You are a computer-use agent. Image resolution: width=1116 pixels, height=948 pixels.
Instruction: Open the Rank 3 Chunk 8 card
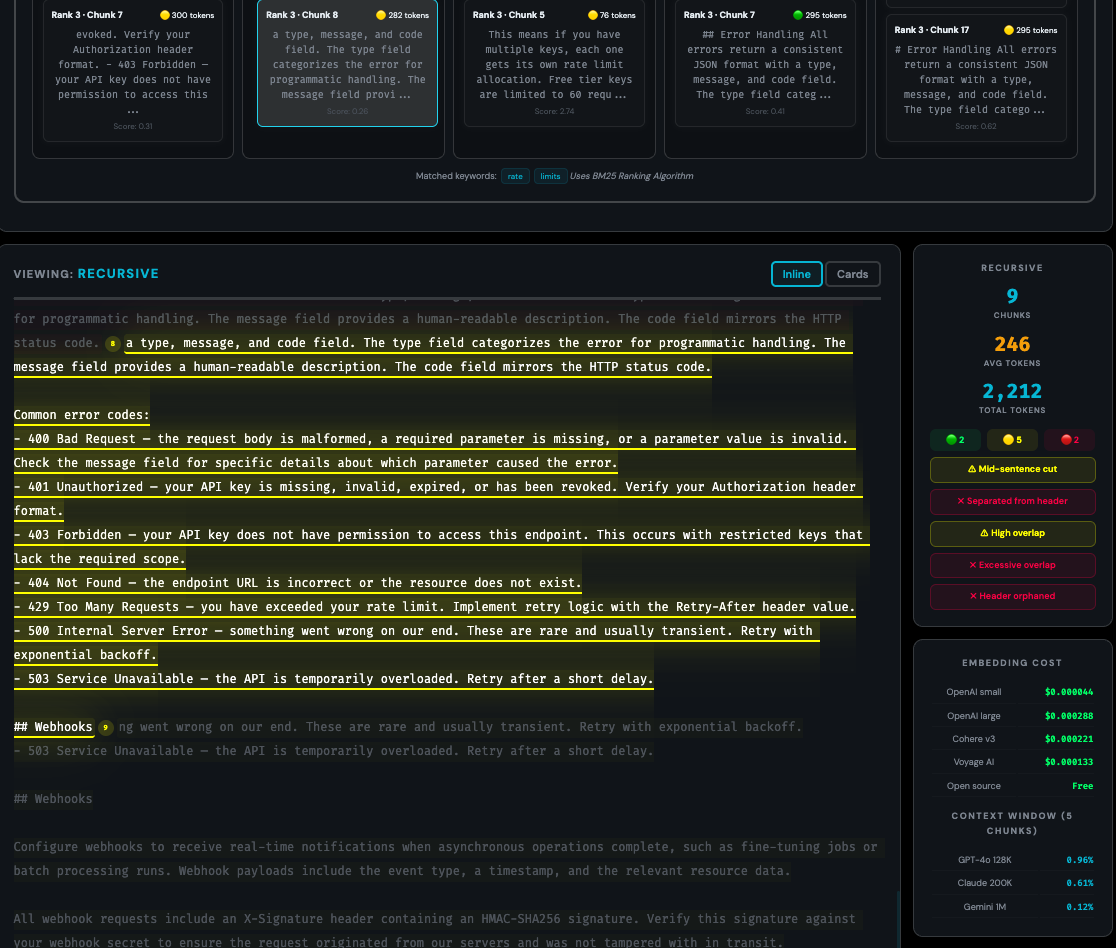(347, 63)
